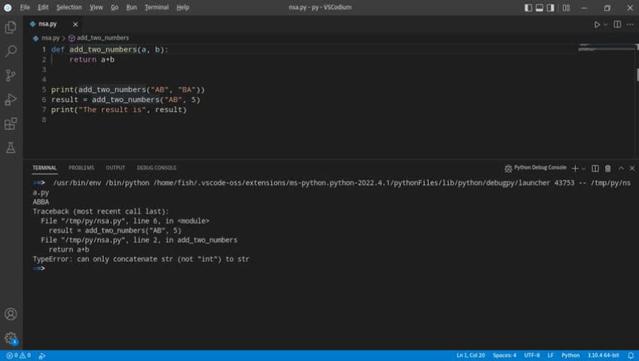Split the terminal panel

(x=595, y=168)
